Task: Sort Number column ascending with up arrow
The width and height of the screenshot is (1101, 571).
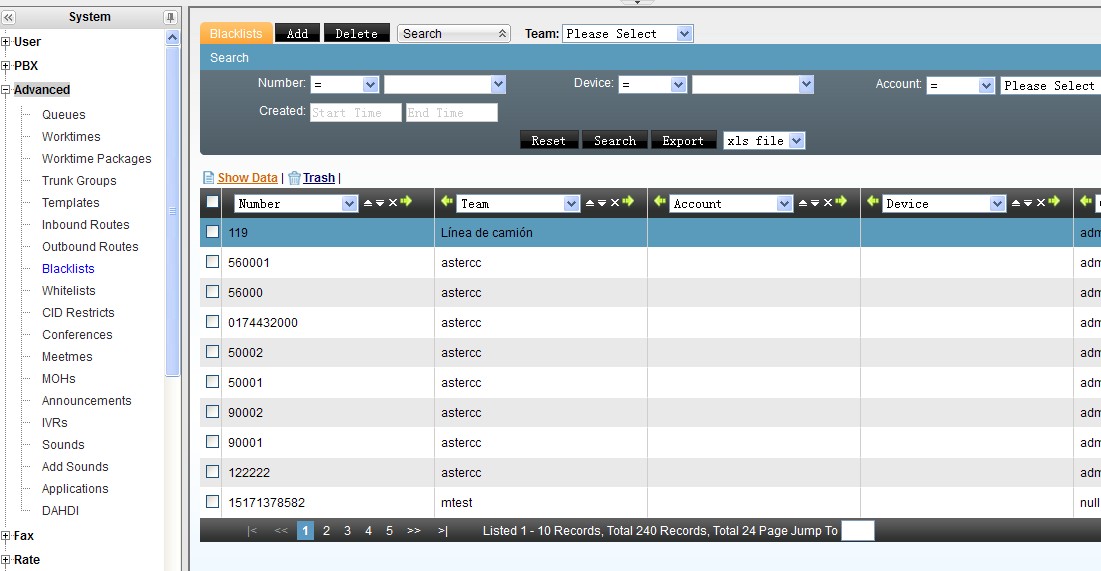Action: (x=367, y=203)
